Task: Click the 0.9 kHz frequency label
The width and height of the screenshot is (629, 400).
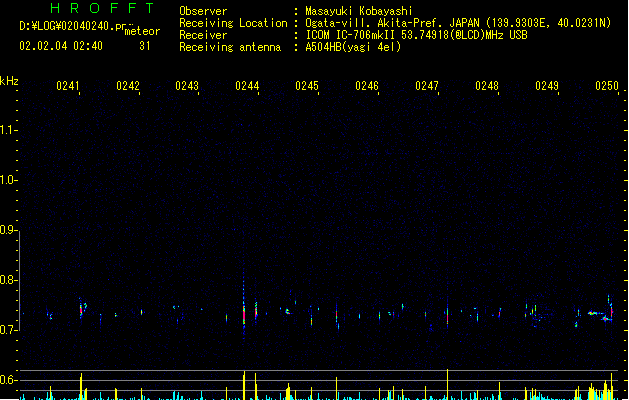Action: (7, 230)
